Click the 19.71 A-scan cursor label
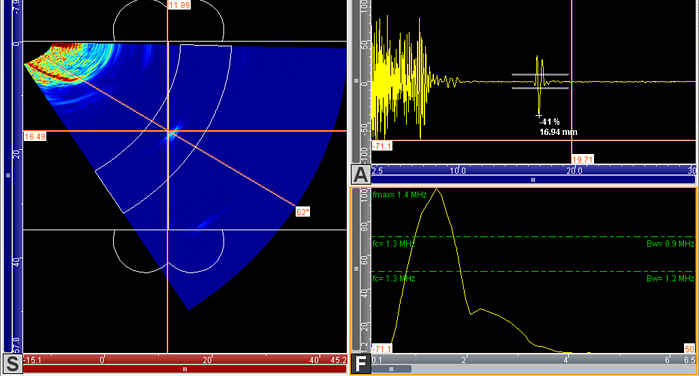The width and height of the screenshot is (699, 376). 583,159
